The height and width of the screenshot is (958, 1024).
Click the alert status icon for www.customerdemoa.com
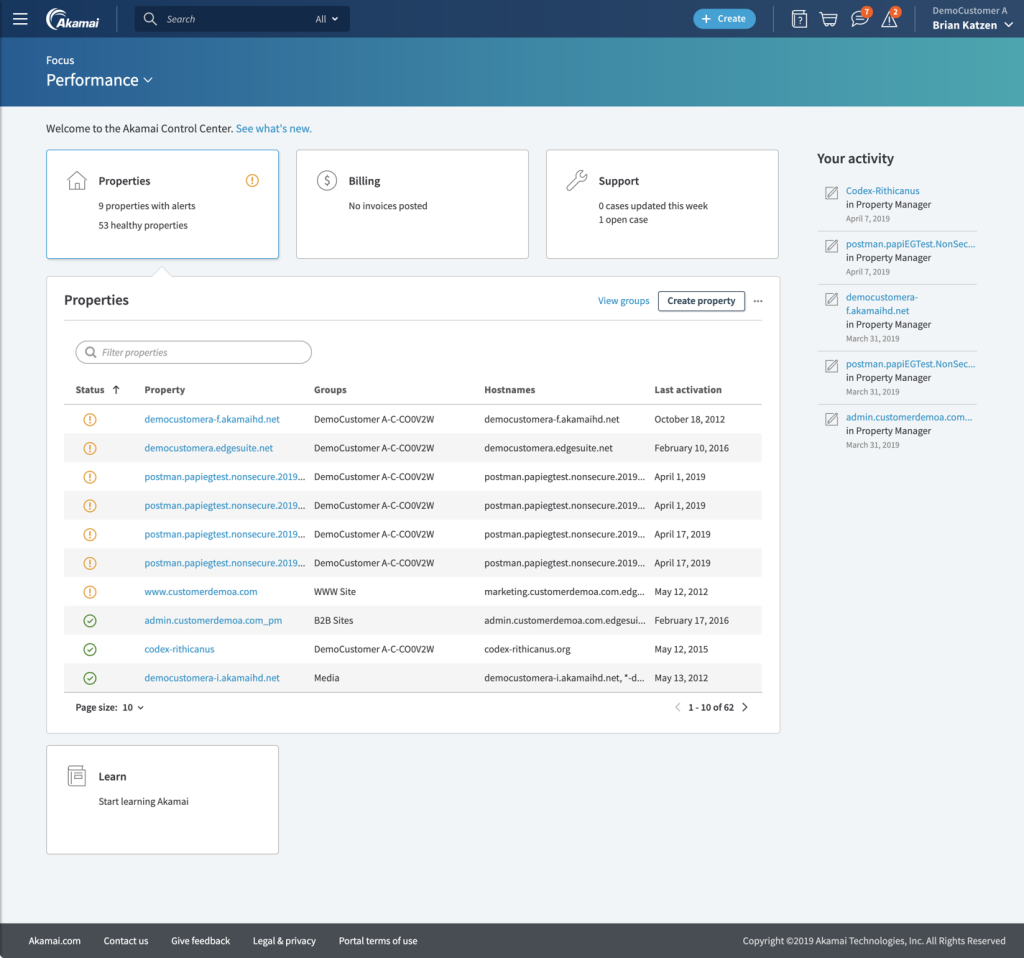tap(90, 592)
